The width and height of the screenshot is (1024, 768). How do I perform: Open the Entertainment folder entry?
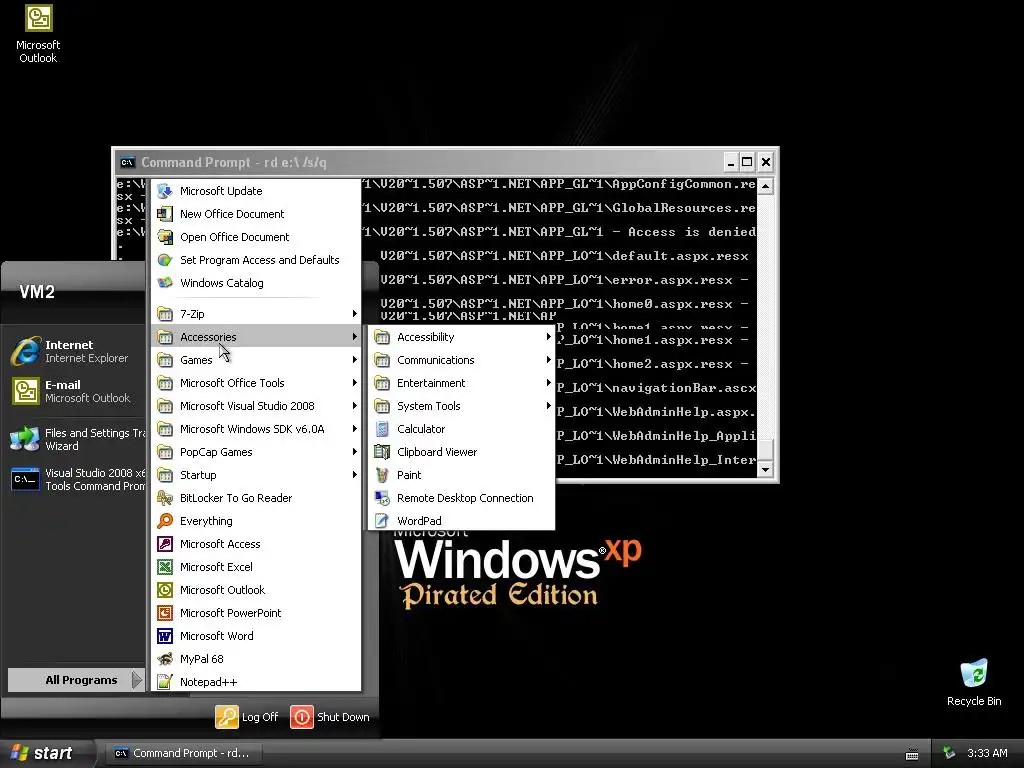point(462,383)
